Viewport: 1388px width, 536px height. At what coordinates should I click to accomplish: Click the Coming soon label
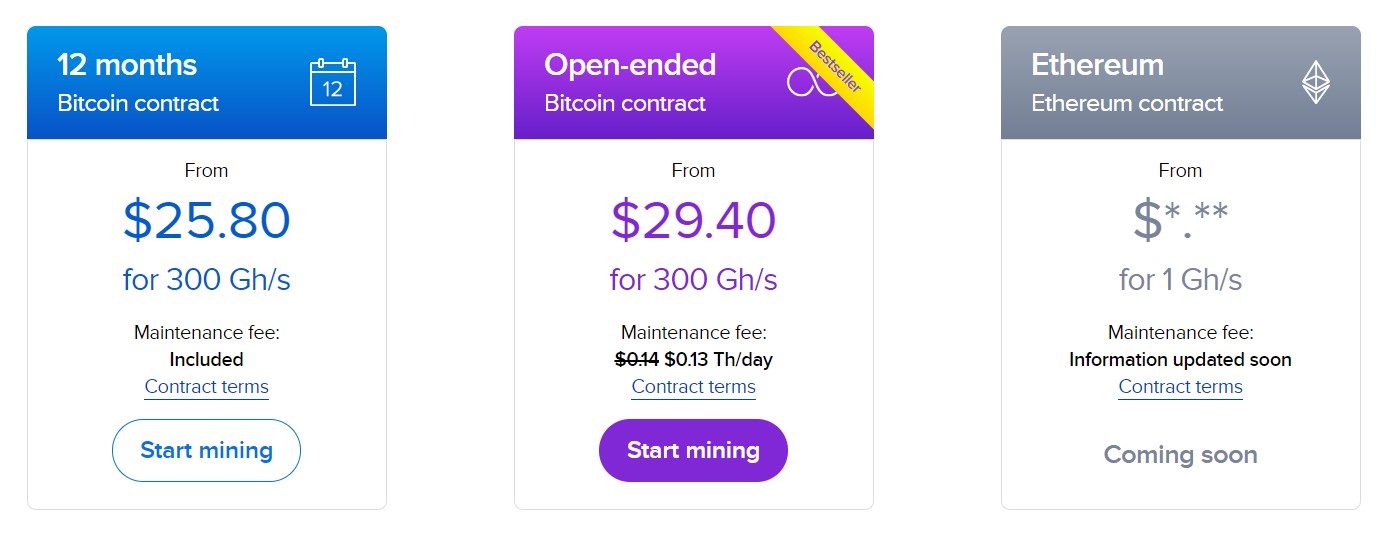tap(1181, 455)
